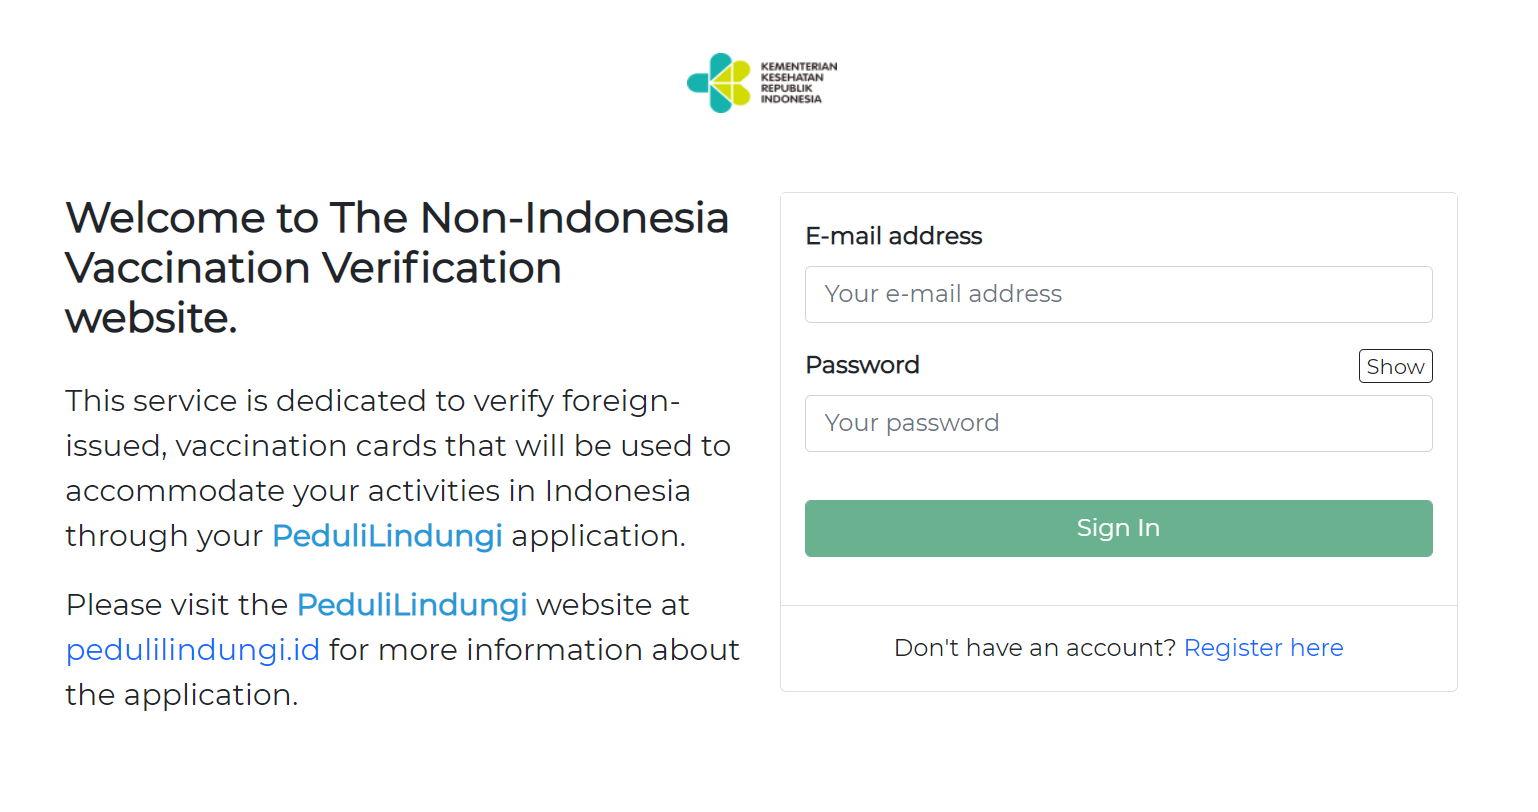Open PeduliLindungi link after Please visit the
This screenshot has width=1538, height=812.
(x=412, y=605)
